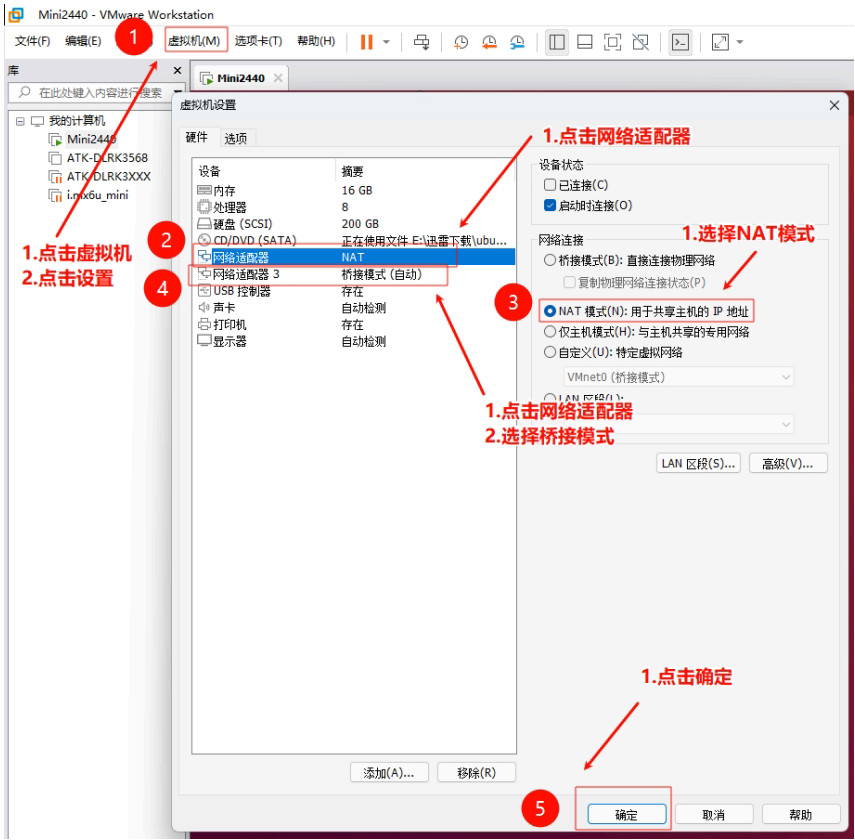Click the take snapshot icon

461,41
